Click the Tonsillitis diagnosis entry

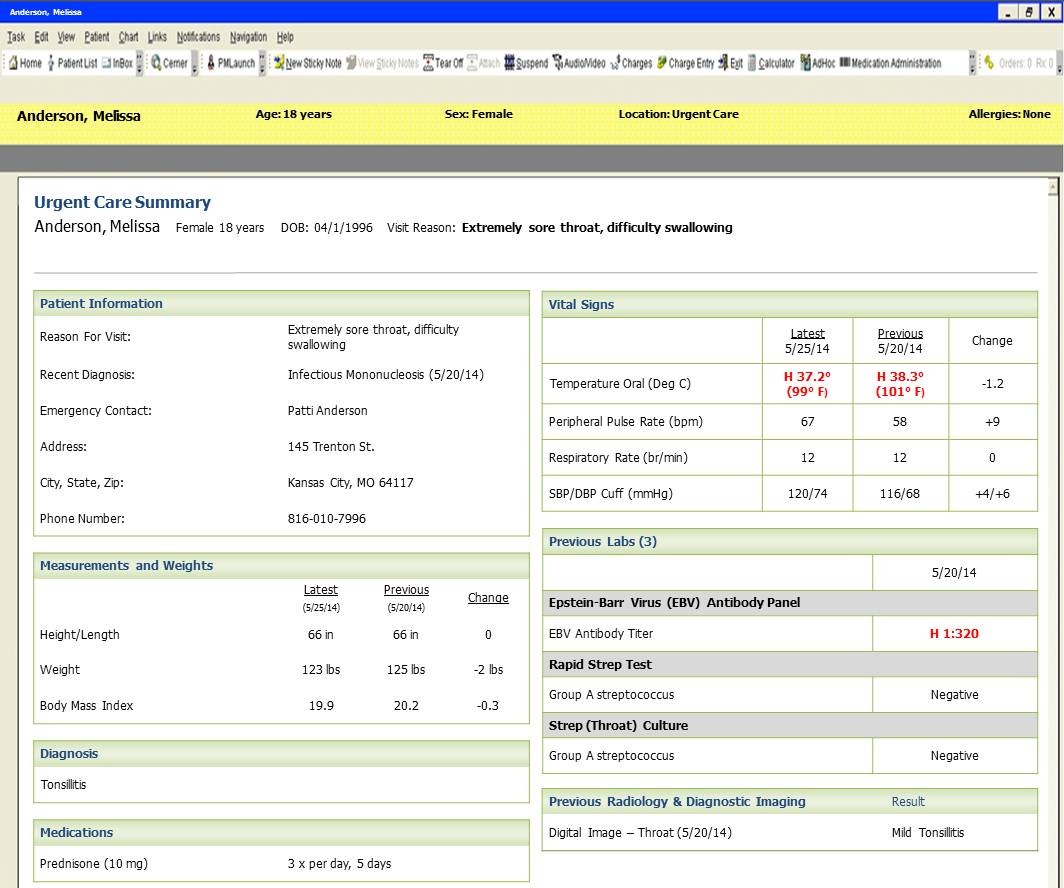pyautogui.click(x=63, y=785)
